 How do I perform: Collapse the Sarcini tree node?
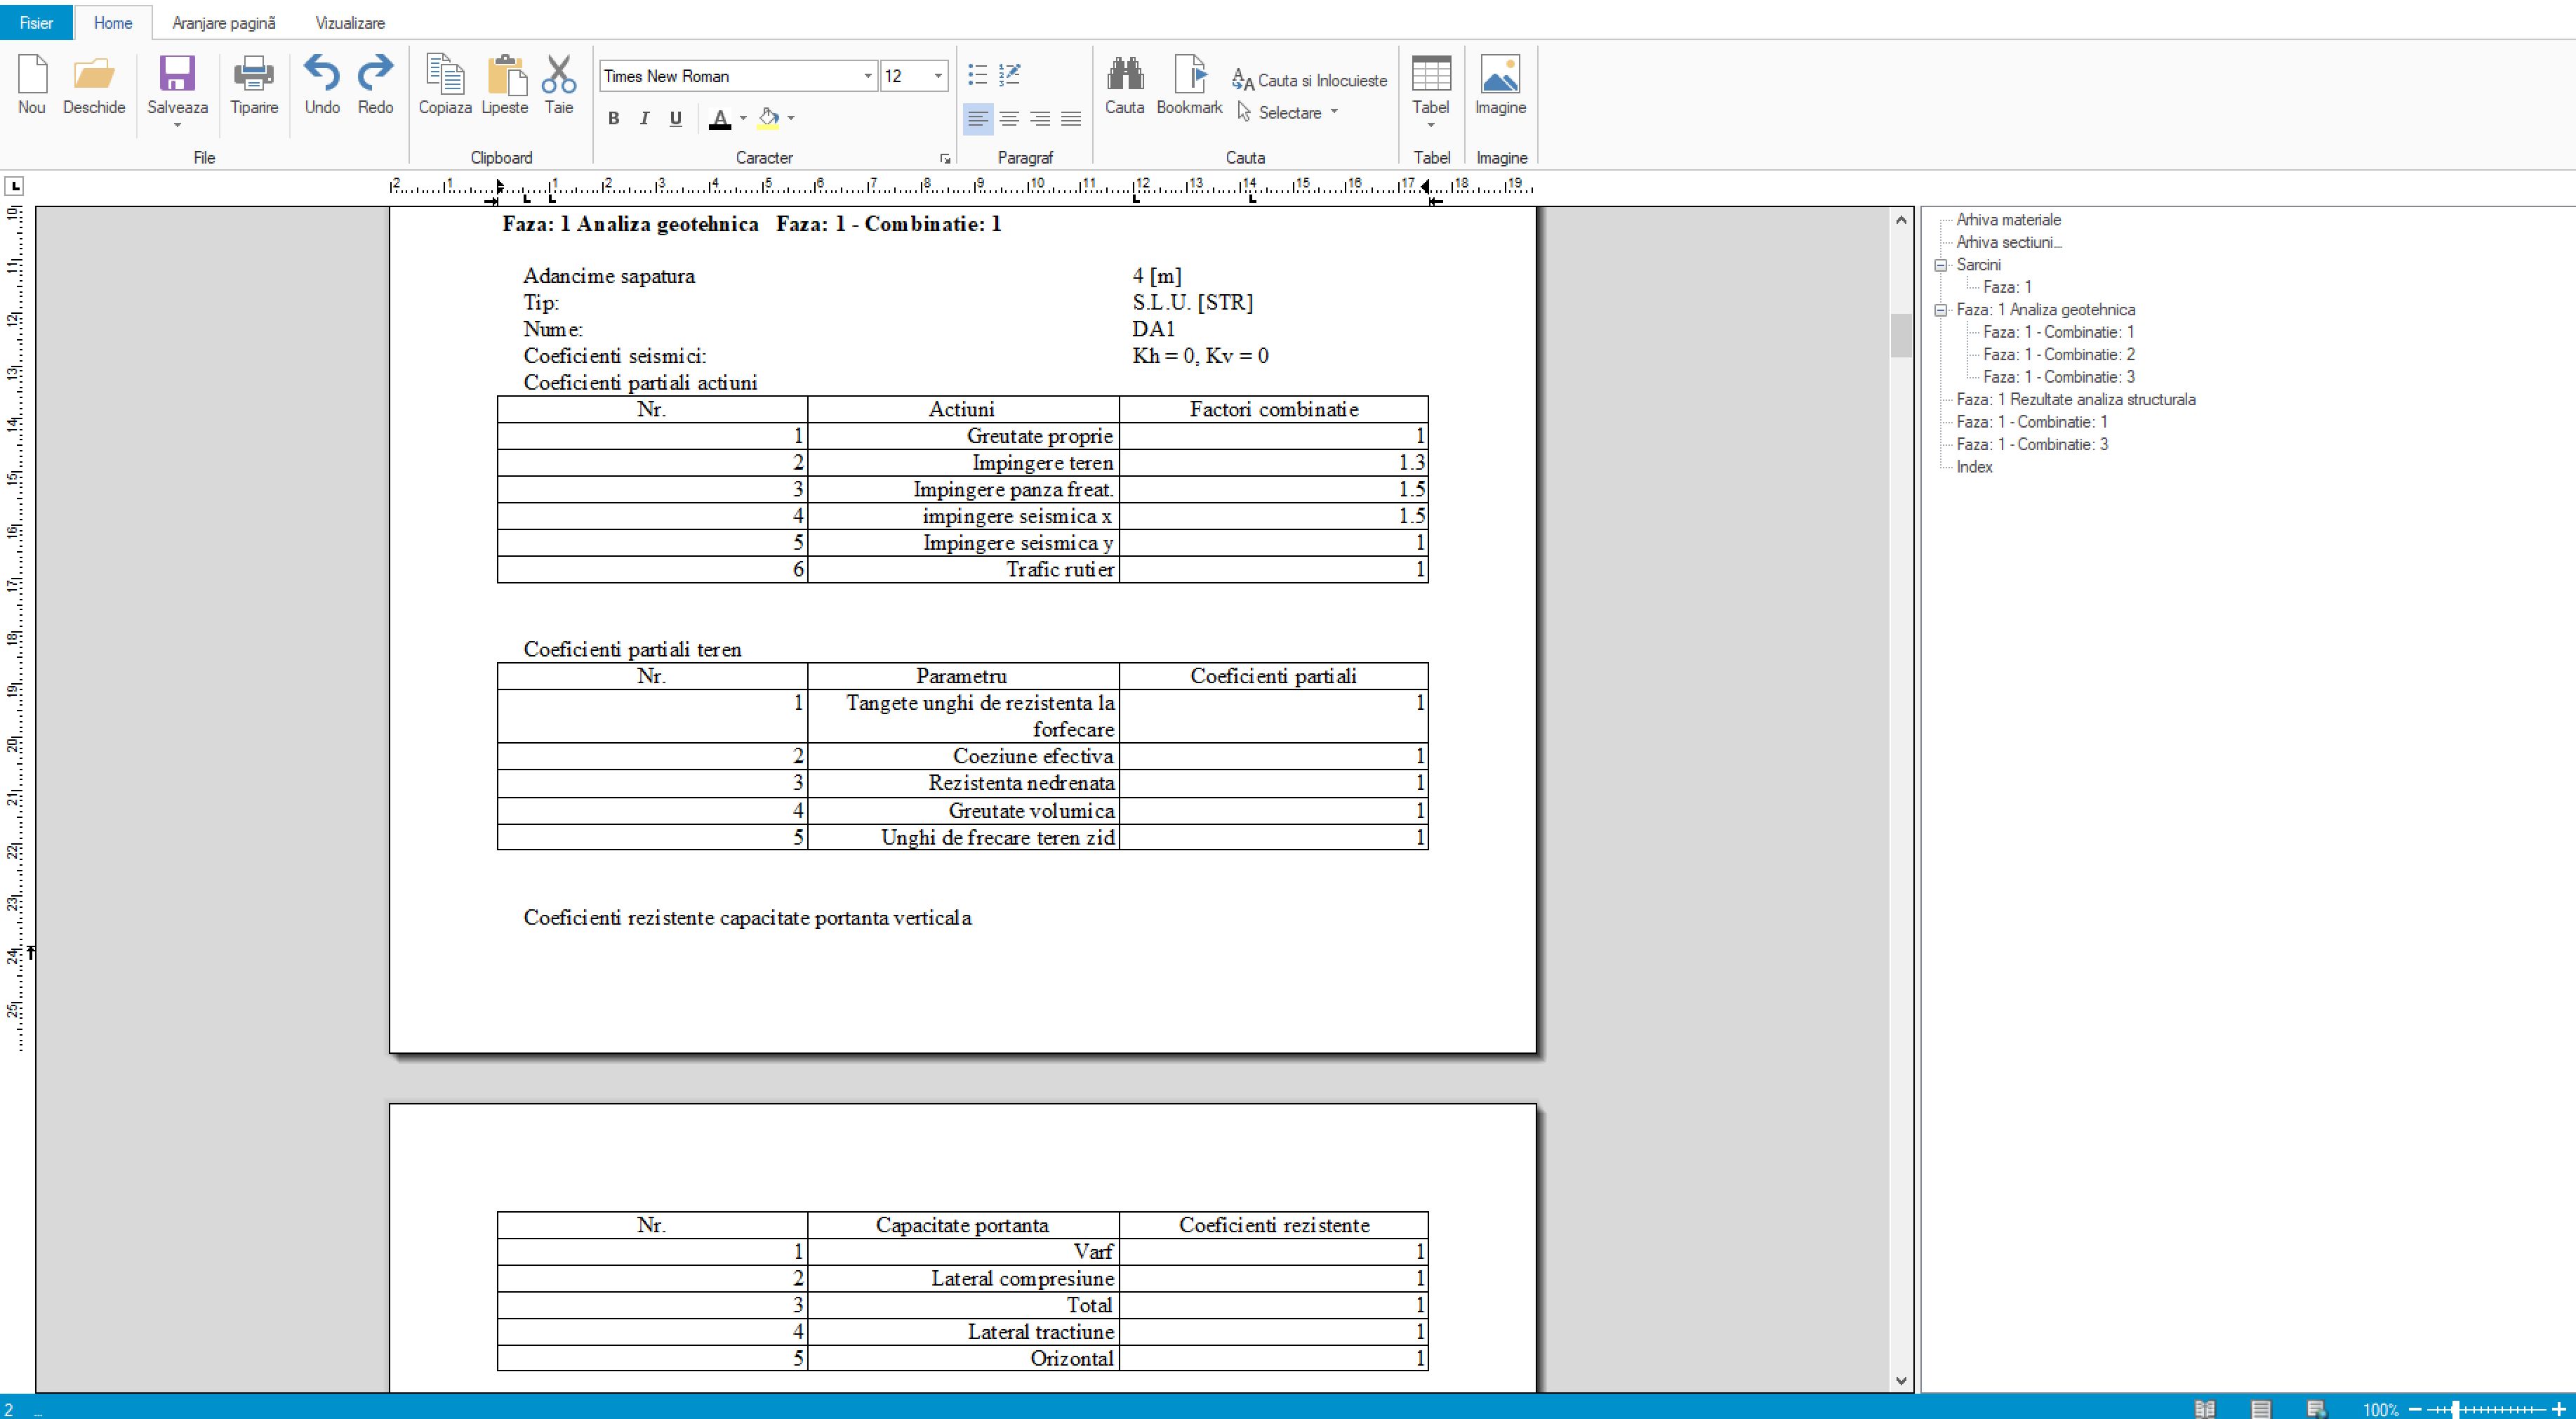(1941, 265)
